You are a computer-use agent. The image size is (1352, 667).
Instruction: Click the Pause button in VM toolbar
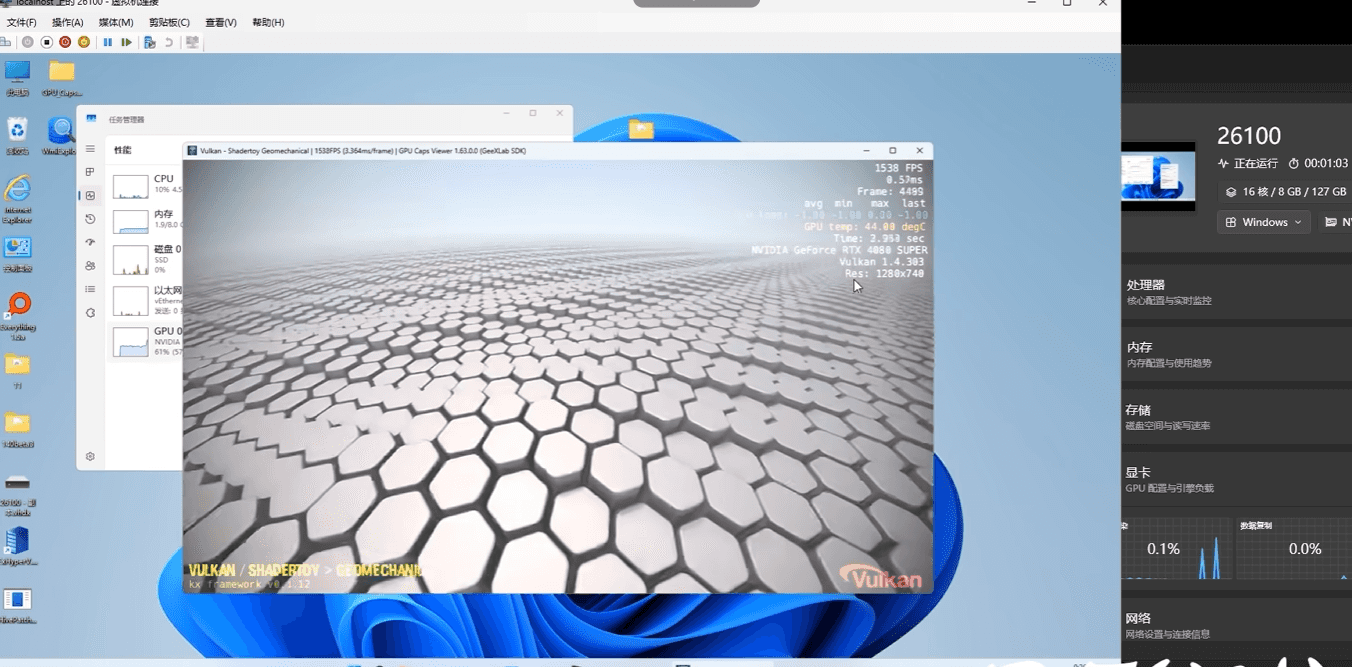tap(108, 42)
